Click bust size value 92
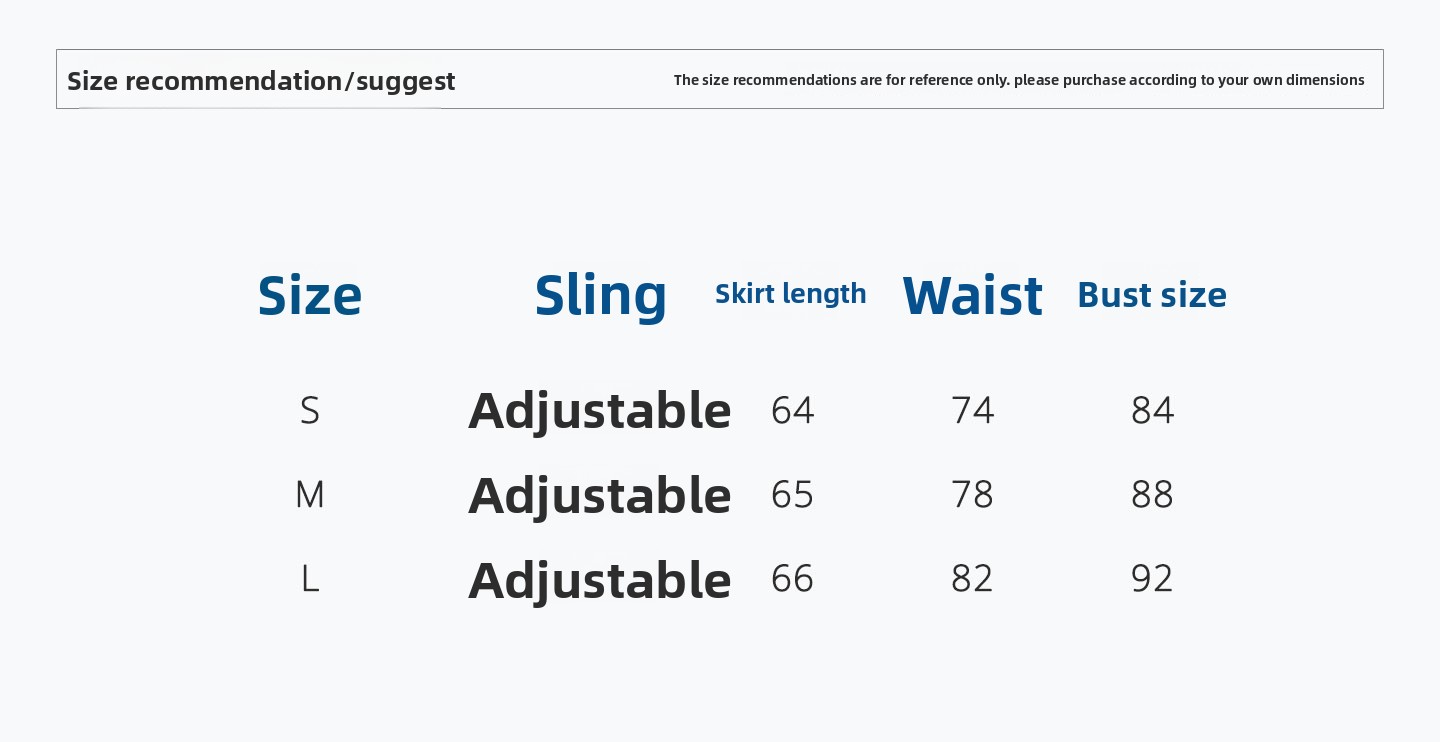 pyautogui.click(x=1152, y=578)
